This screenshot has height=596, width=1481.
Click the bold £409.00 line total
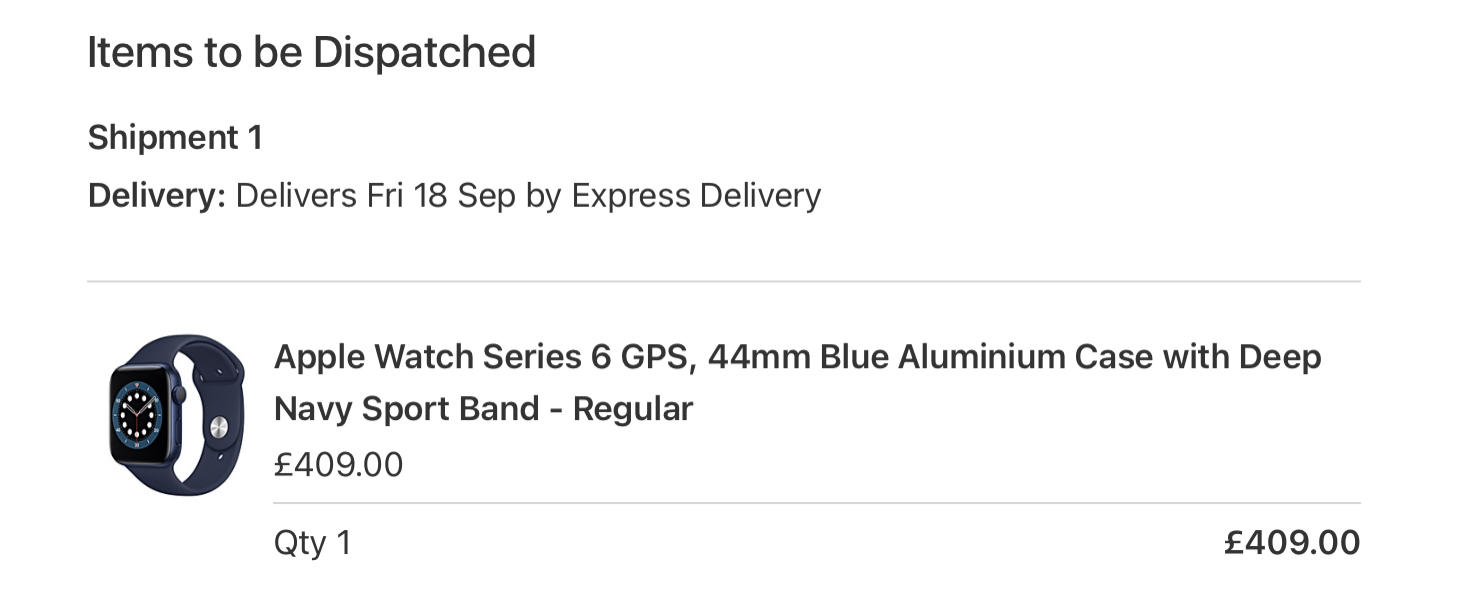click(1292, 543)
